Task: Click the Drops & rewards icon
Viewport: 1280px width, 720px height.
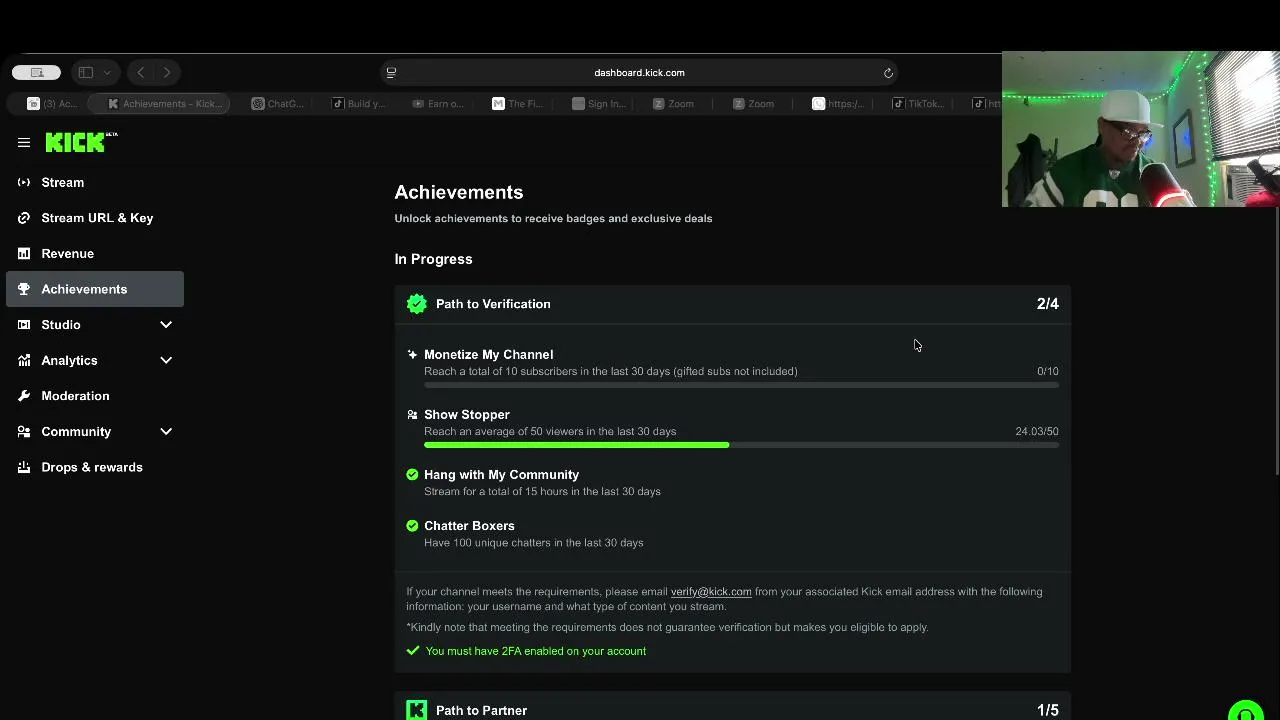Action: coord(24,467)
